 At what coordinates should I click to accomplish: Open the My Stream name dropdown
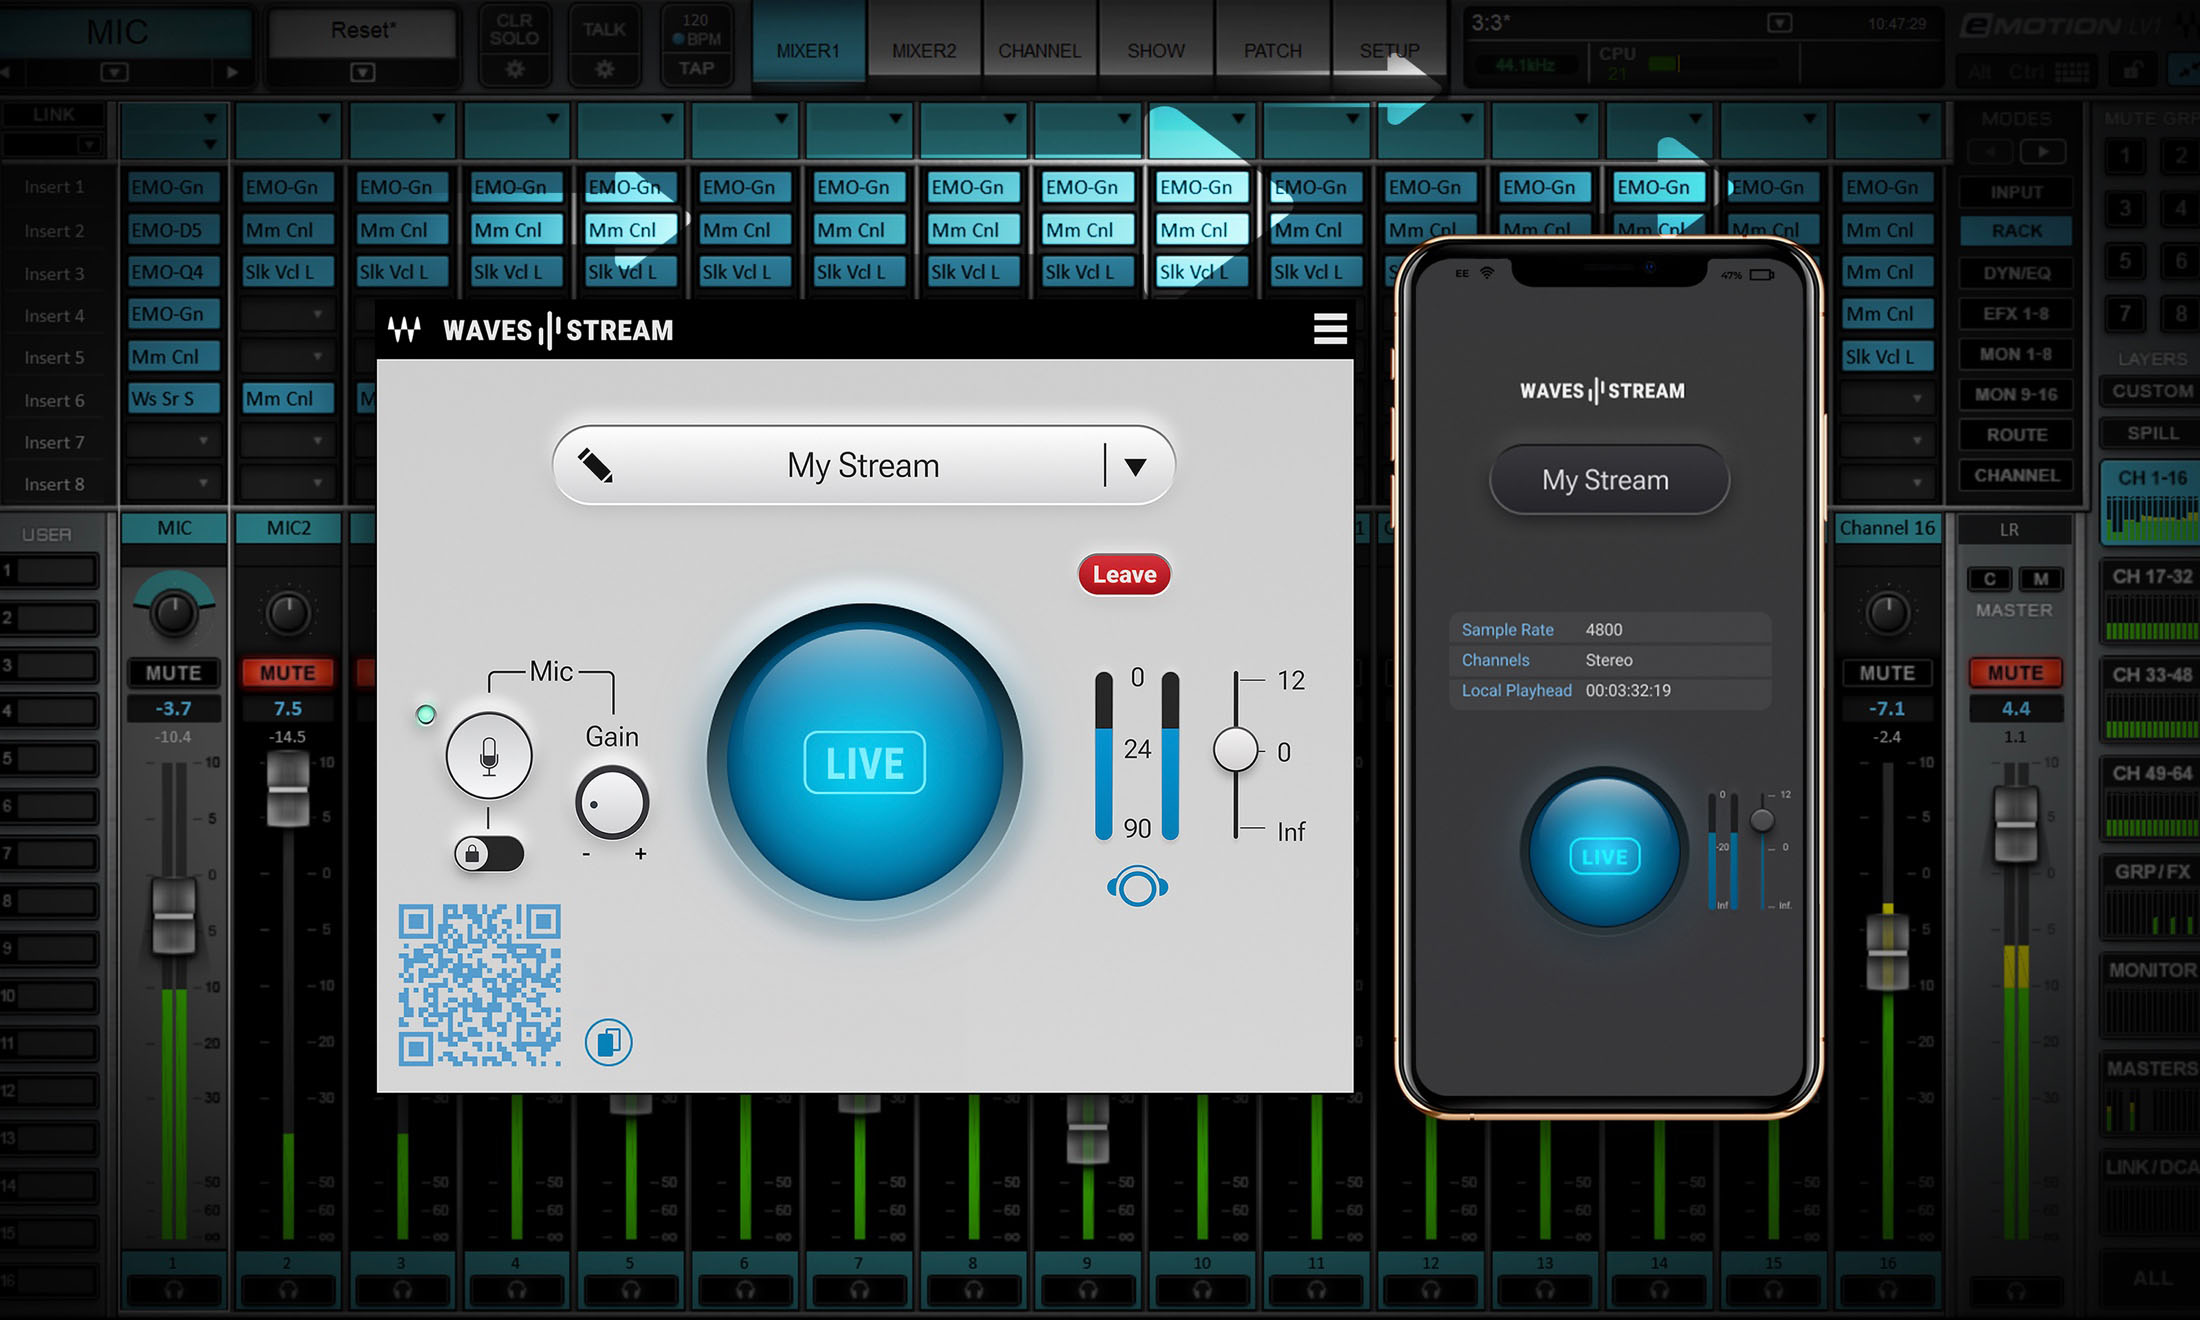(1134, 464)
